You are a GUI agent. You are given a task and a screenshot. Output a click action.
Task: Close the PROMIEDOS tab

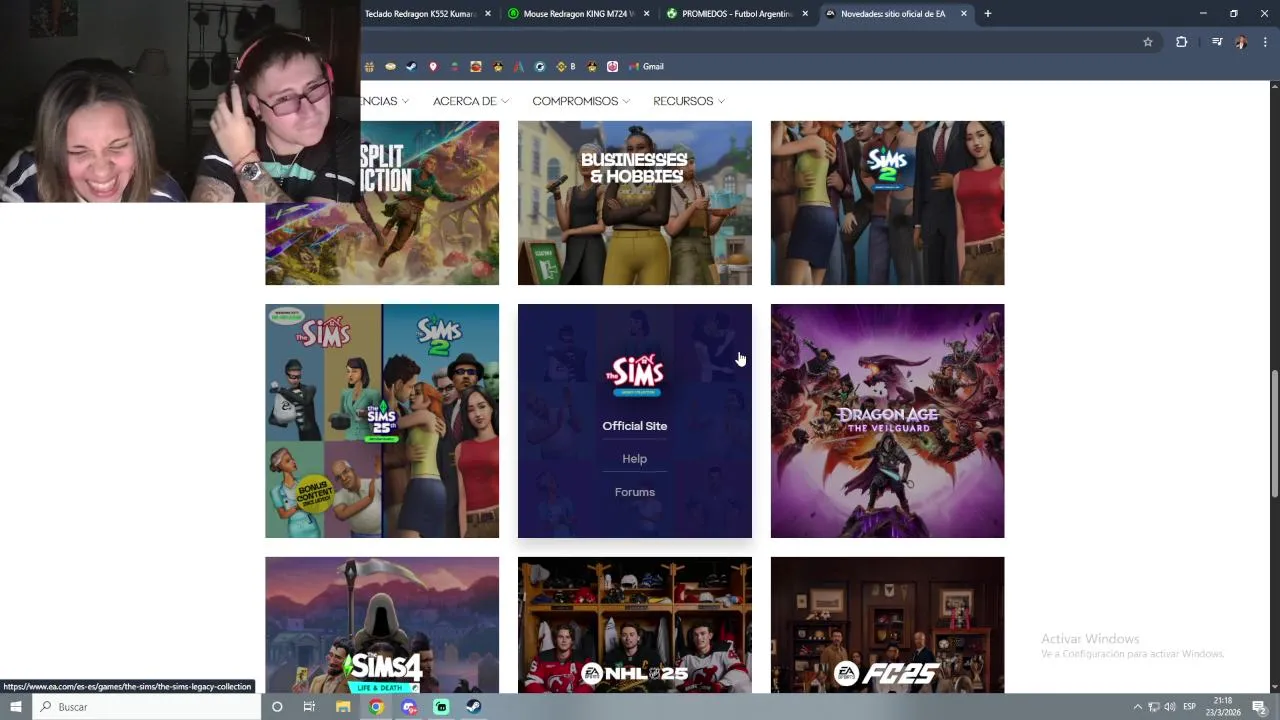[805, 14]
